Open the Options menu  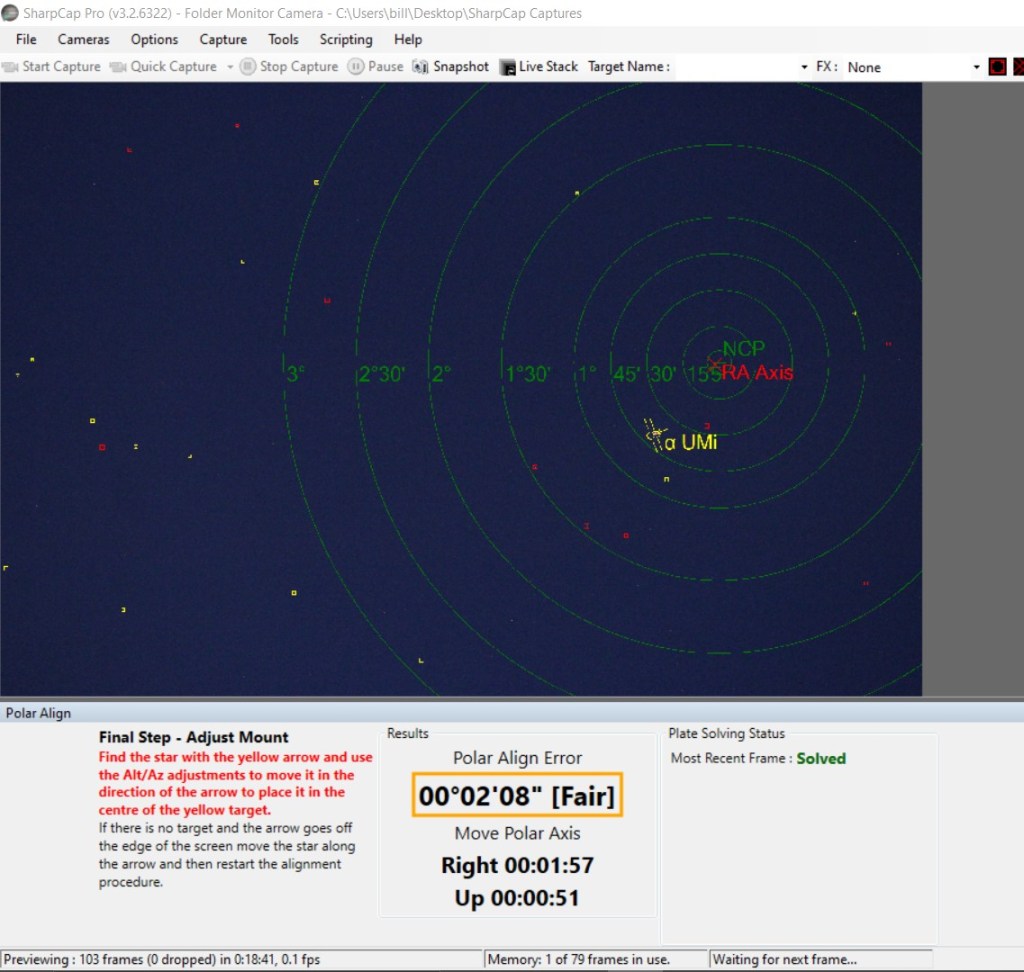click(154, 39)
